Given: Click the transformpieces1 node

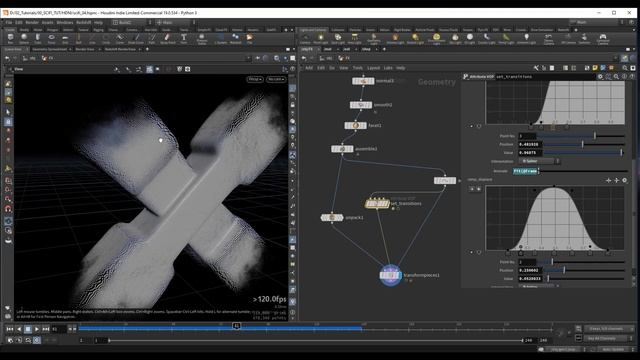Looking at the screenshot, I should (x=390, y=275).
